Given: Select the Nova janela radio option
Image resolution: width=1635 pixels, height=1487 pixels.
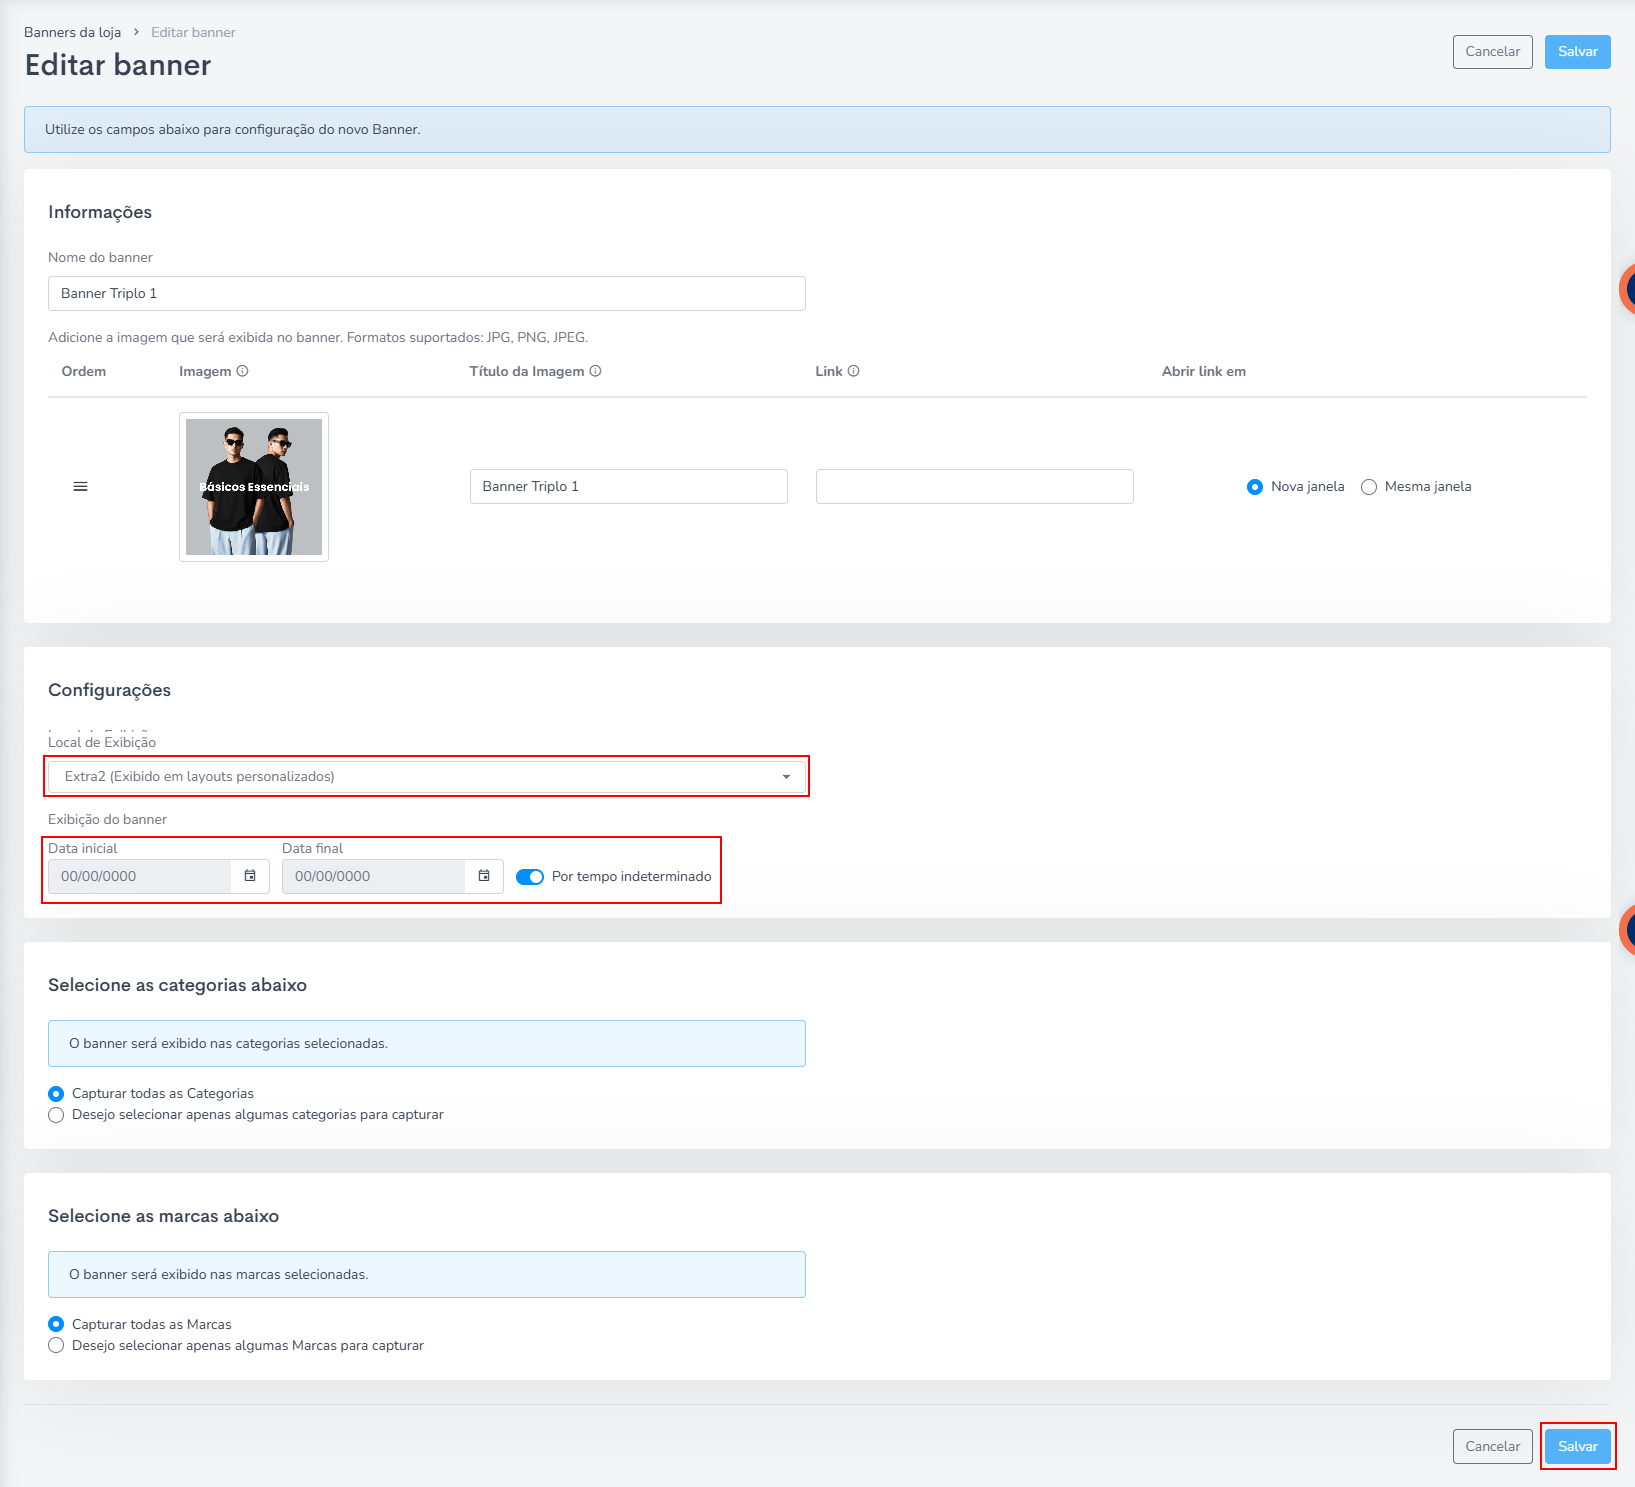Looking at the screenshot, I should [1255, 487].
